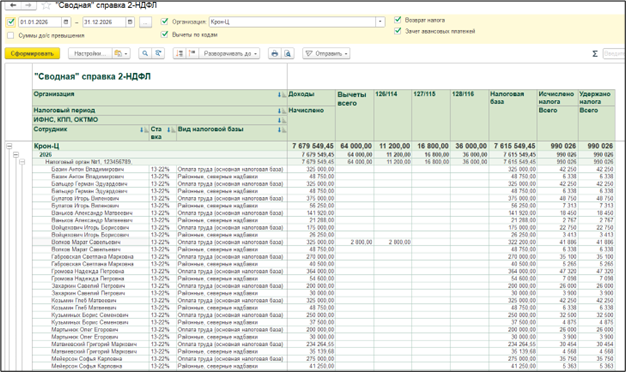The height and width of the screenshot is (372, 626).
Task: Collapse the Крон-Ц group row
Action: pyautogui.click(x=9, y=146)
